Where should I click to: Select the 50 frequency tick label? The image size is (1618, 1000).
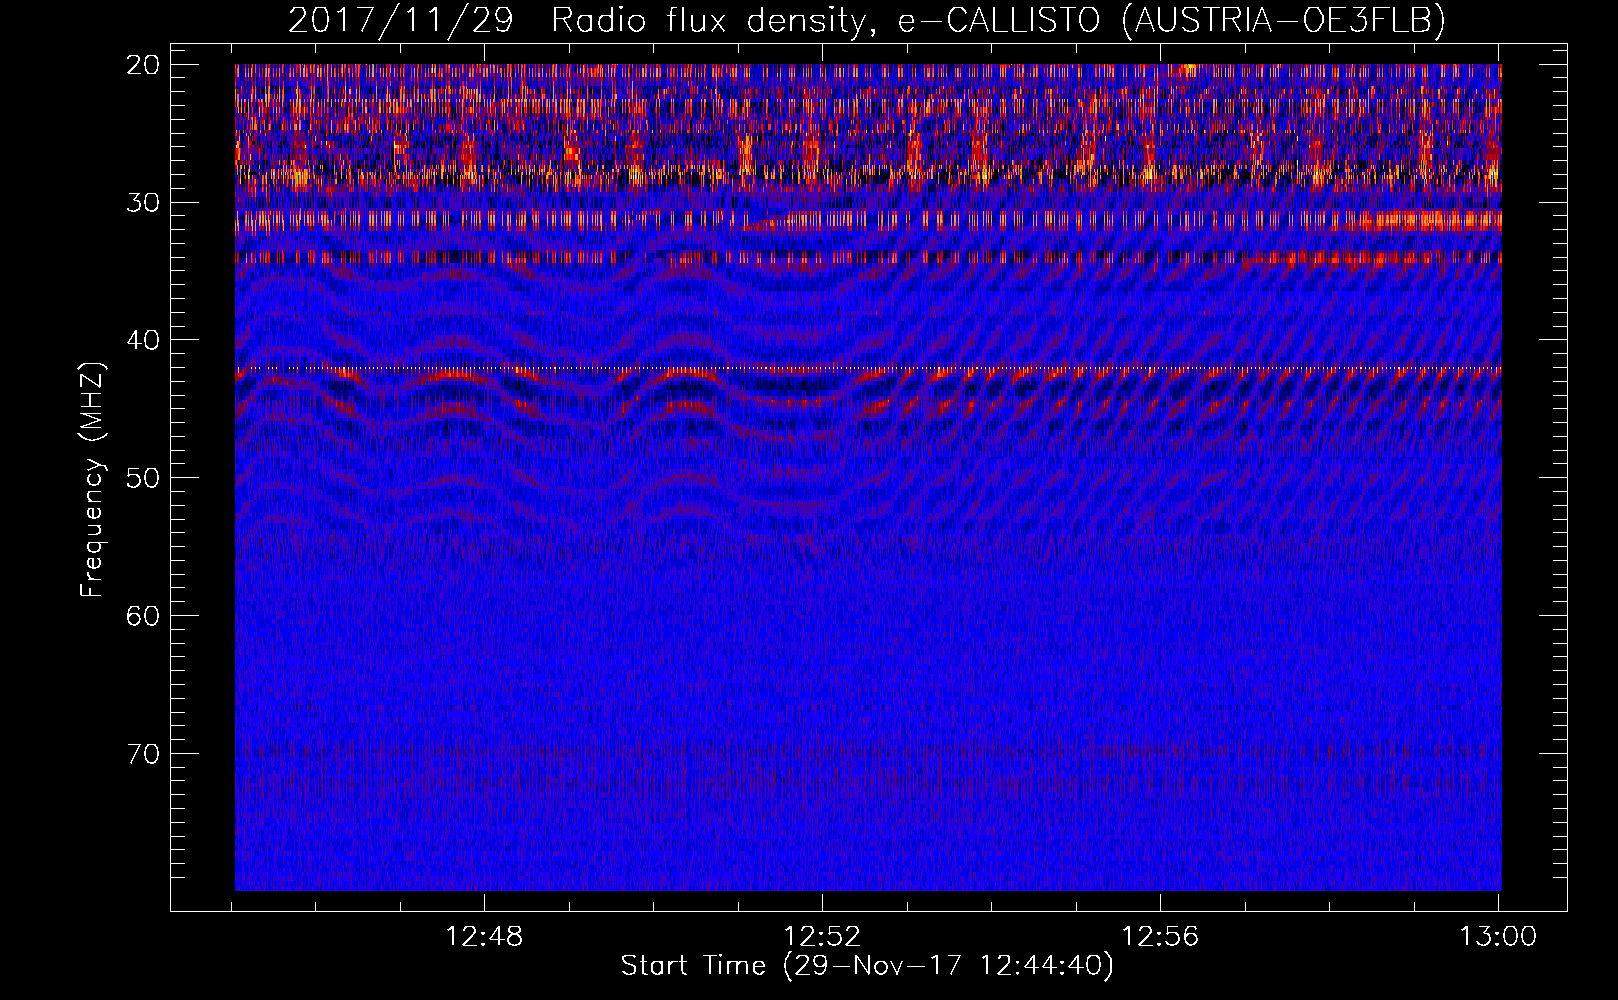click(x=145, y=478)
